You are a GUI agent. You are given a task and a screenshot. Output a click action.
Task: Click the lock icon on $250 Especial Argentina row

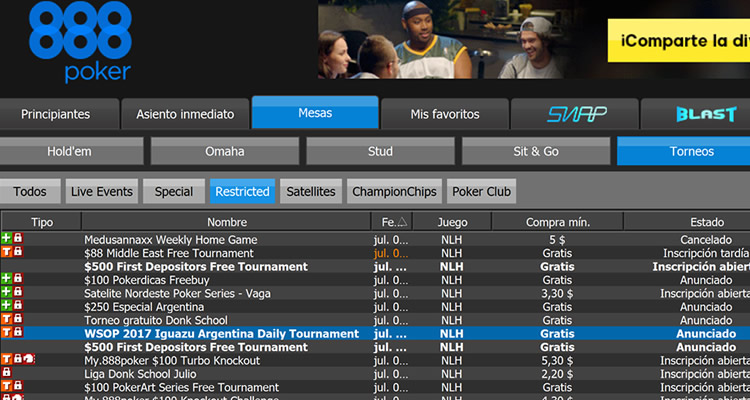(18, 305)
